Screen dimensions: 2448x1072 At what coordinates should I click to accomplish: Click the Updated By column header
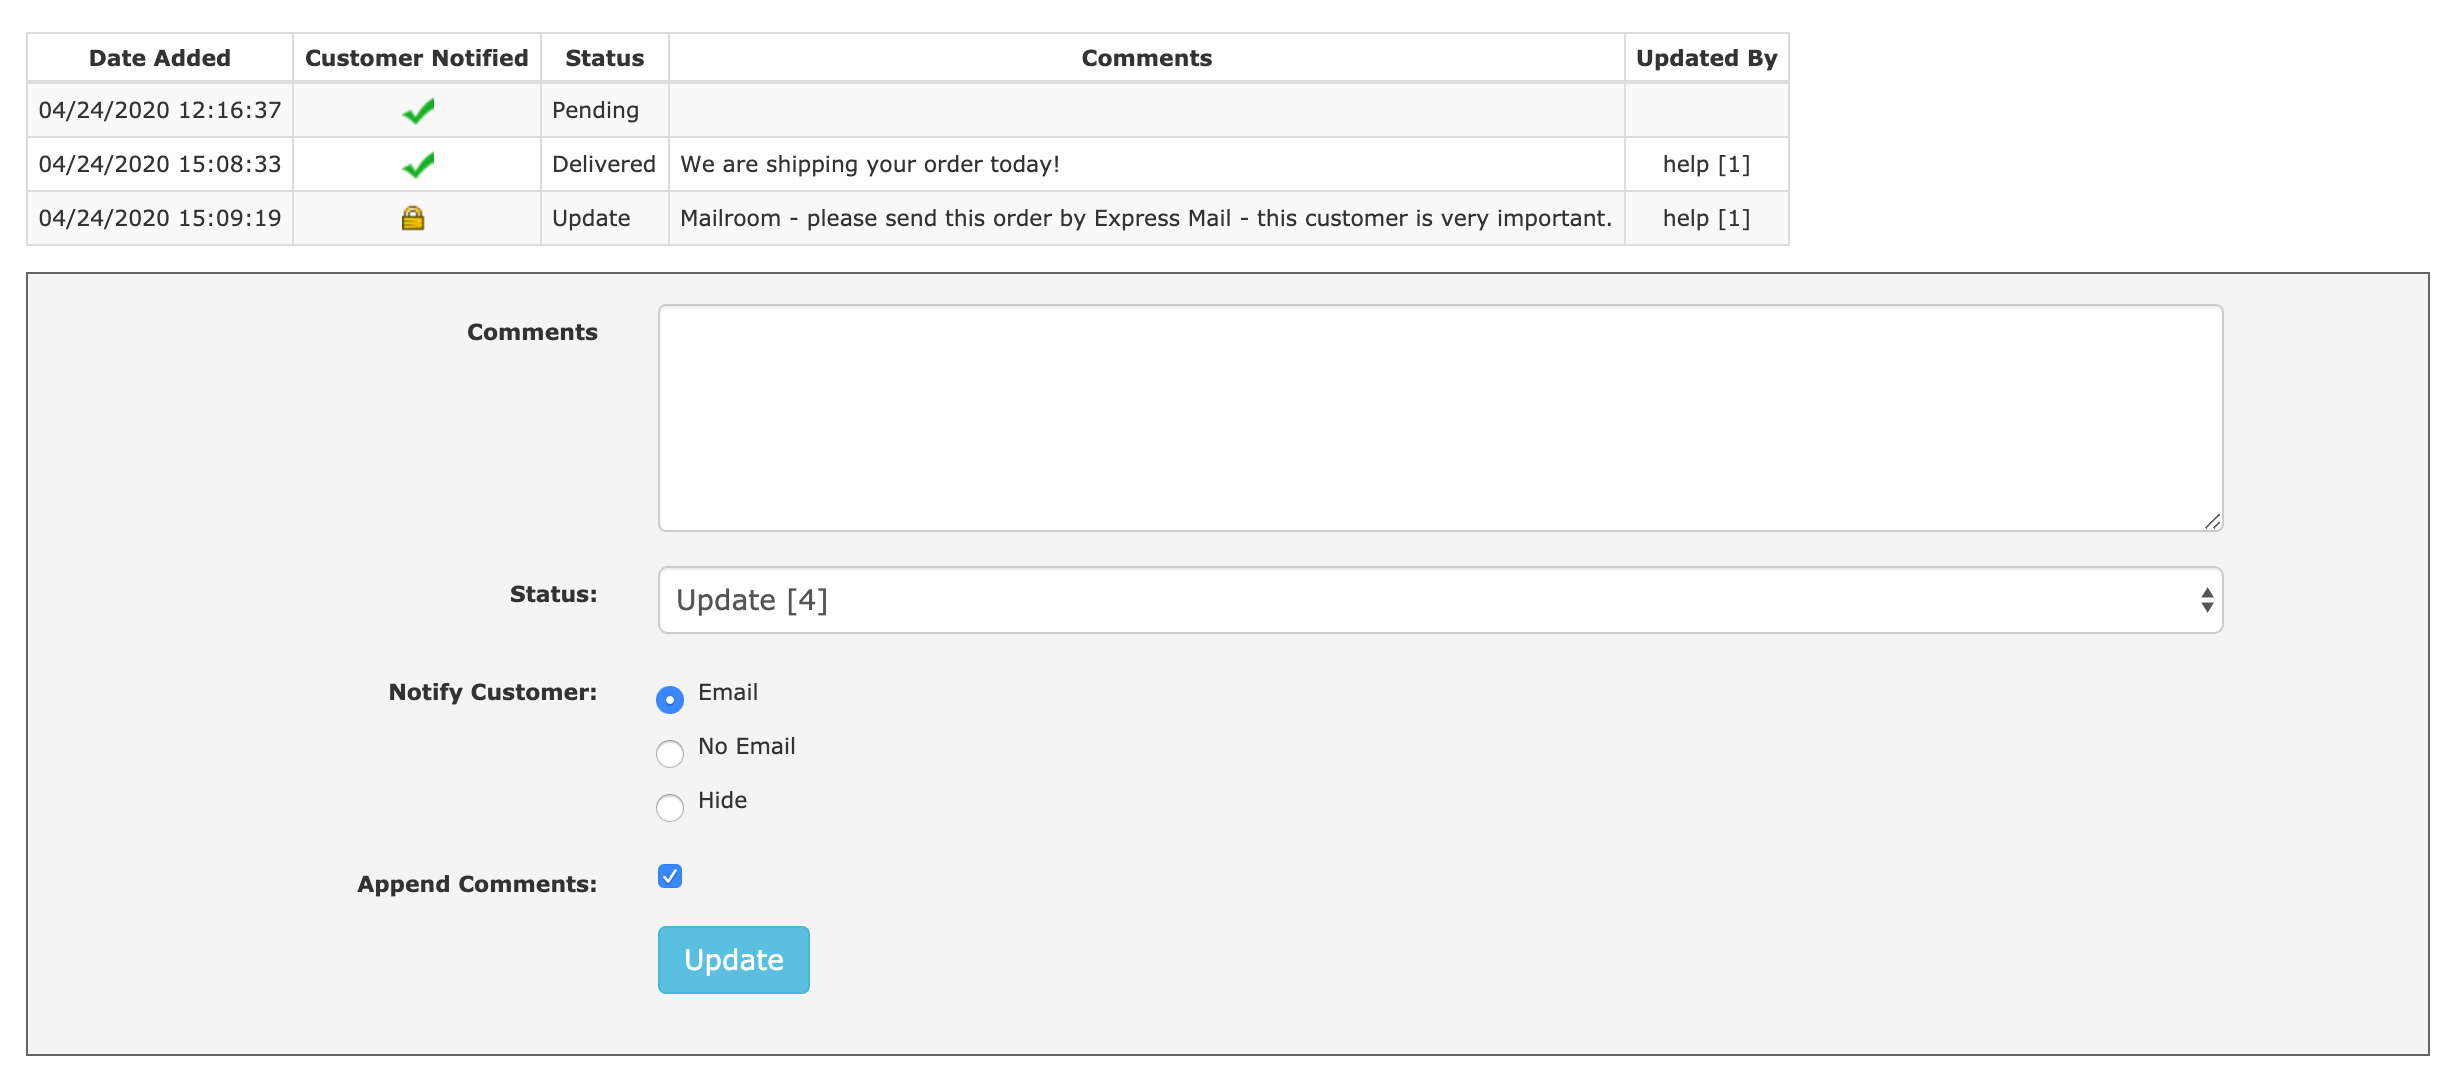1707,58
